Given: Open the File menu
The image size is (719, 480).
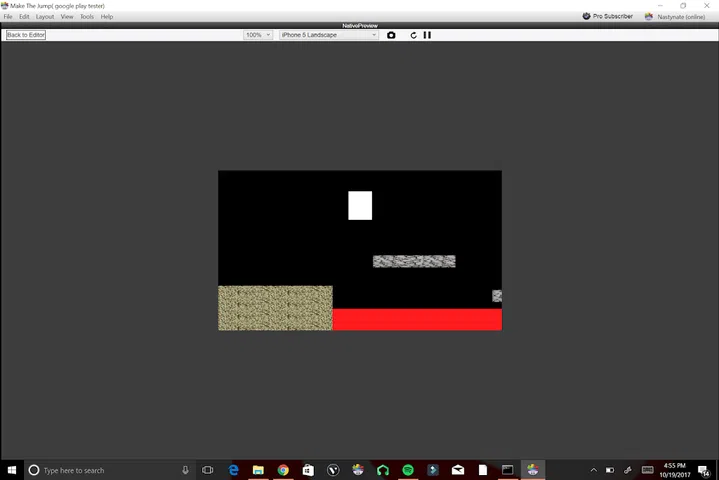Looking at the screenshot, I should click(8, 17).
